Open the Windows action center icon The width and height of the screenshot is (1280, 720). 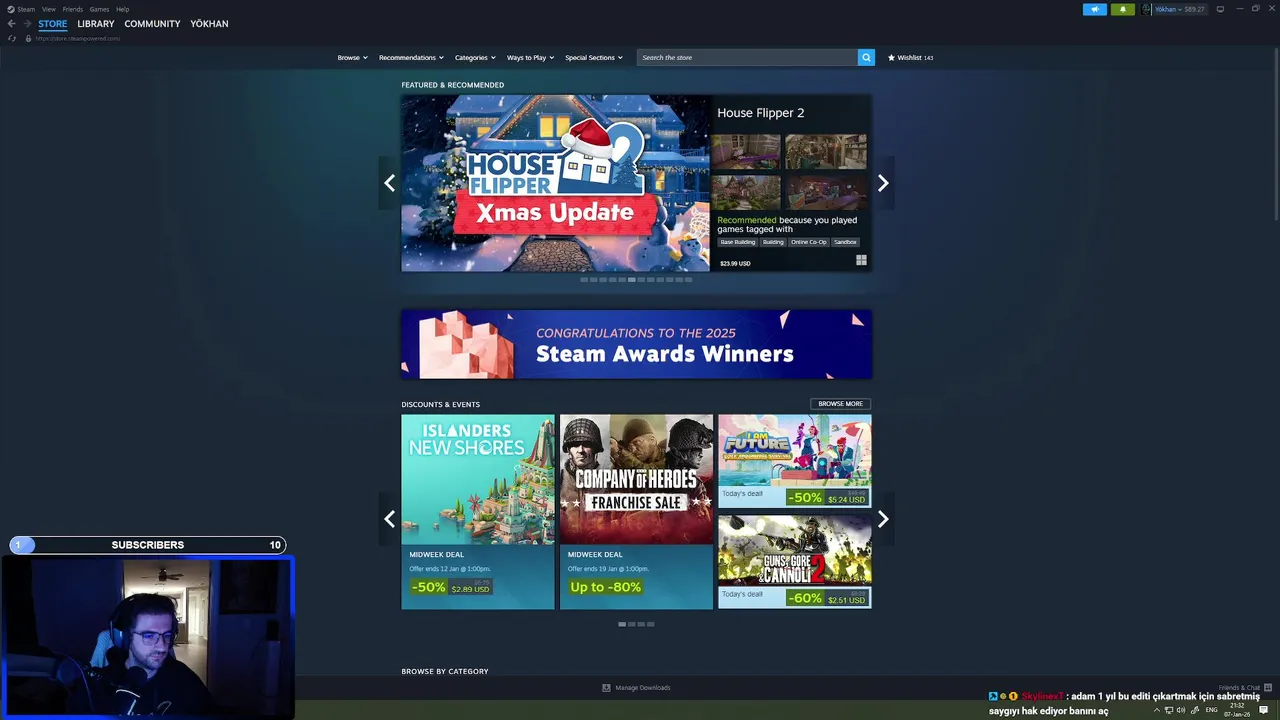pos(1263,710)
